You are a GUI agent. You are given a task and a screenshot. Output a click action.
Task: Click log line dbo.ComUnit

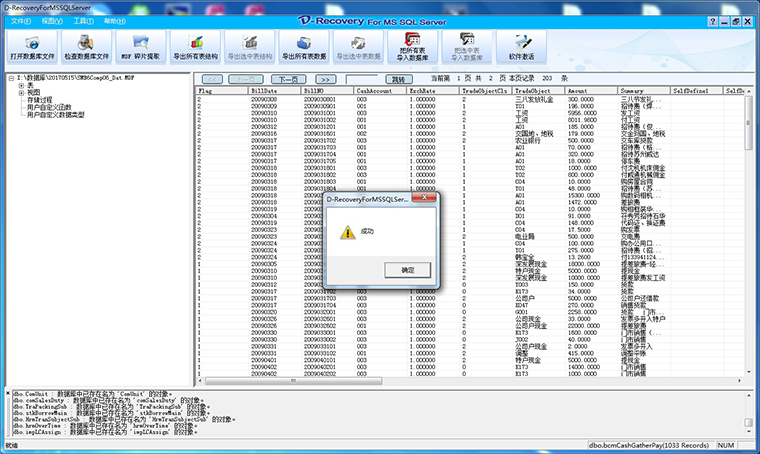click(x=93, y=394)
